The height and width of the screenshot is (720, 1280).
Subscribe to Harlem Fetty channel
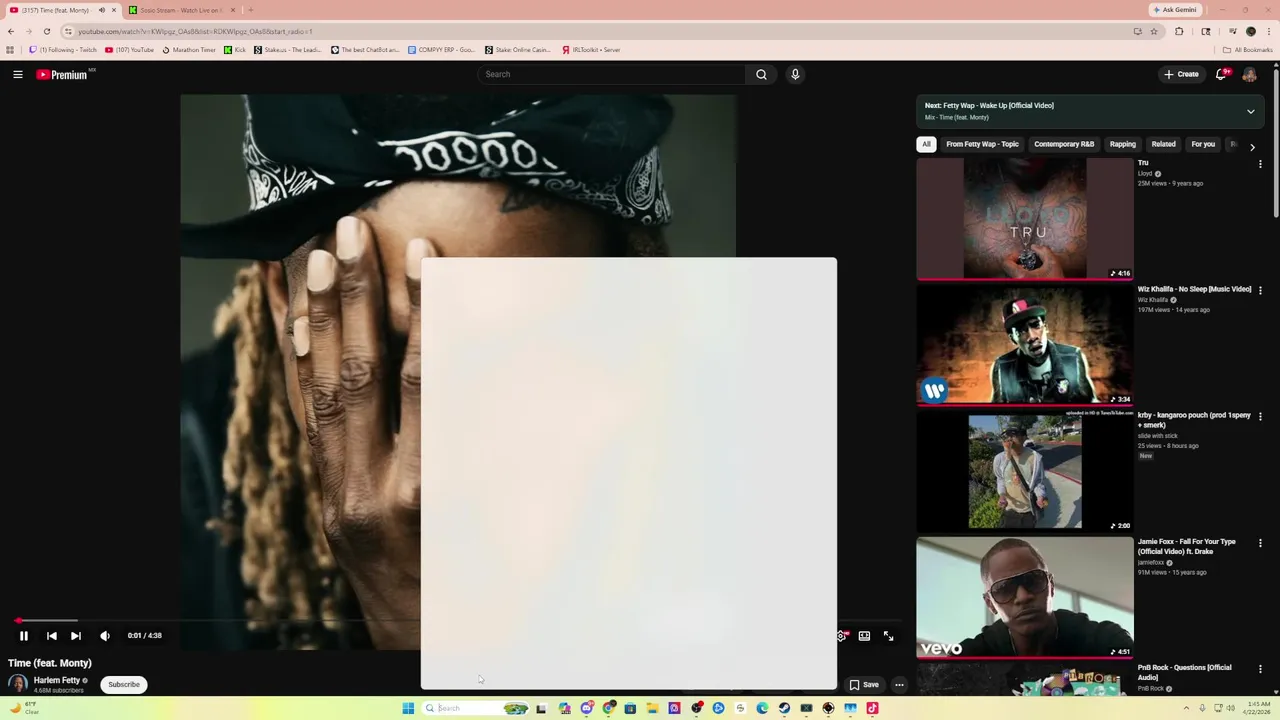(x=124, y=685)
